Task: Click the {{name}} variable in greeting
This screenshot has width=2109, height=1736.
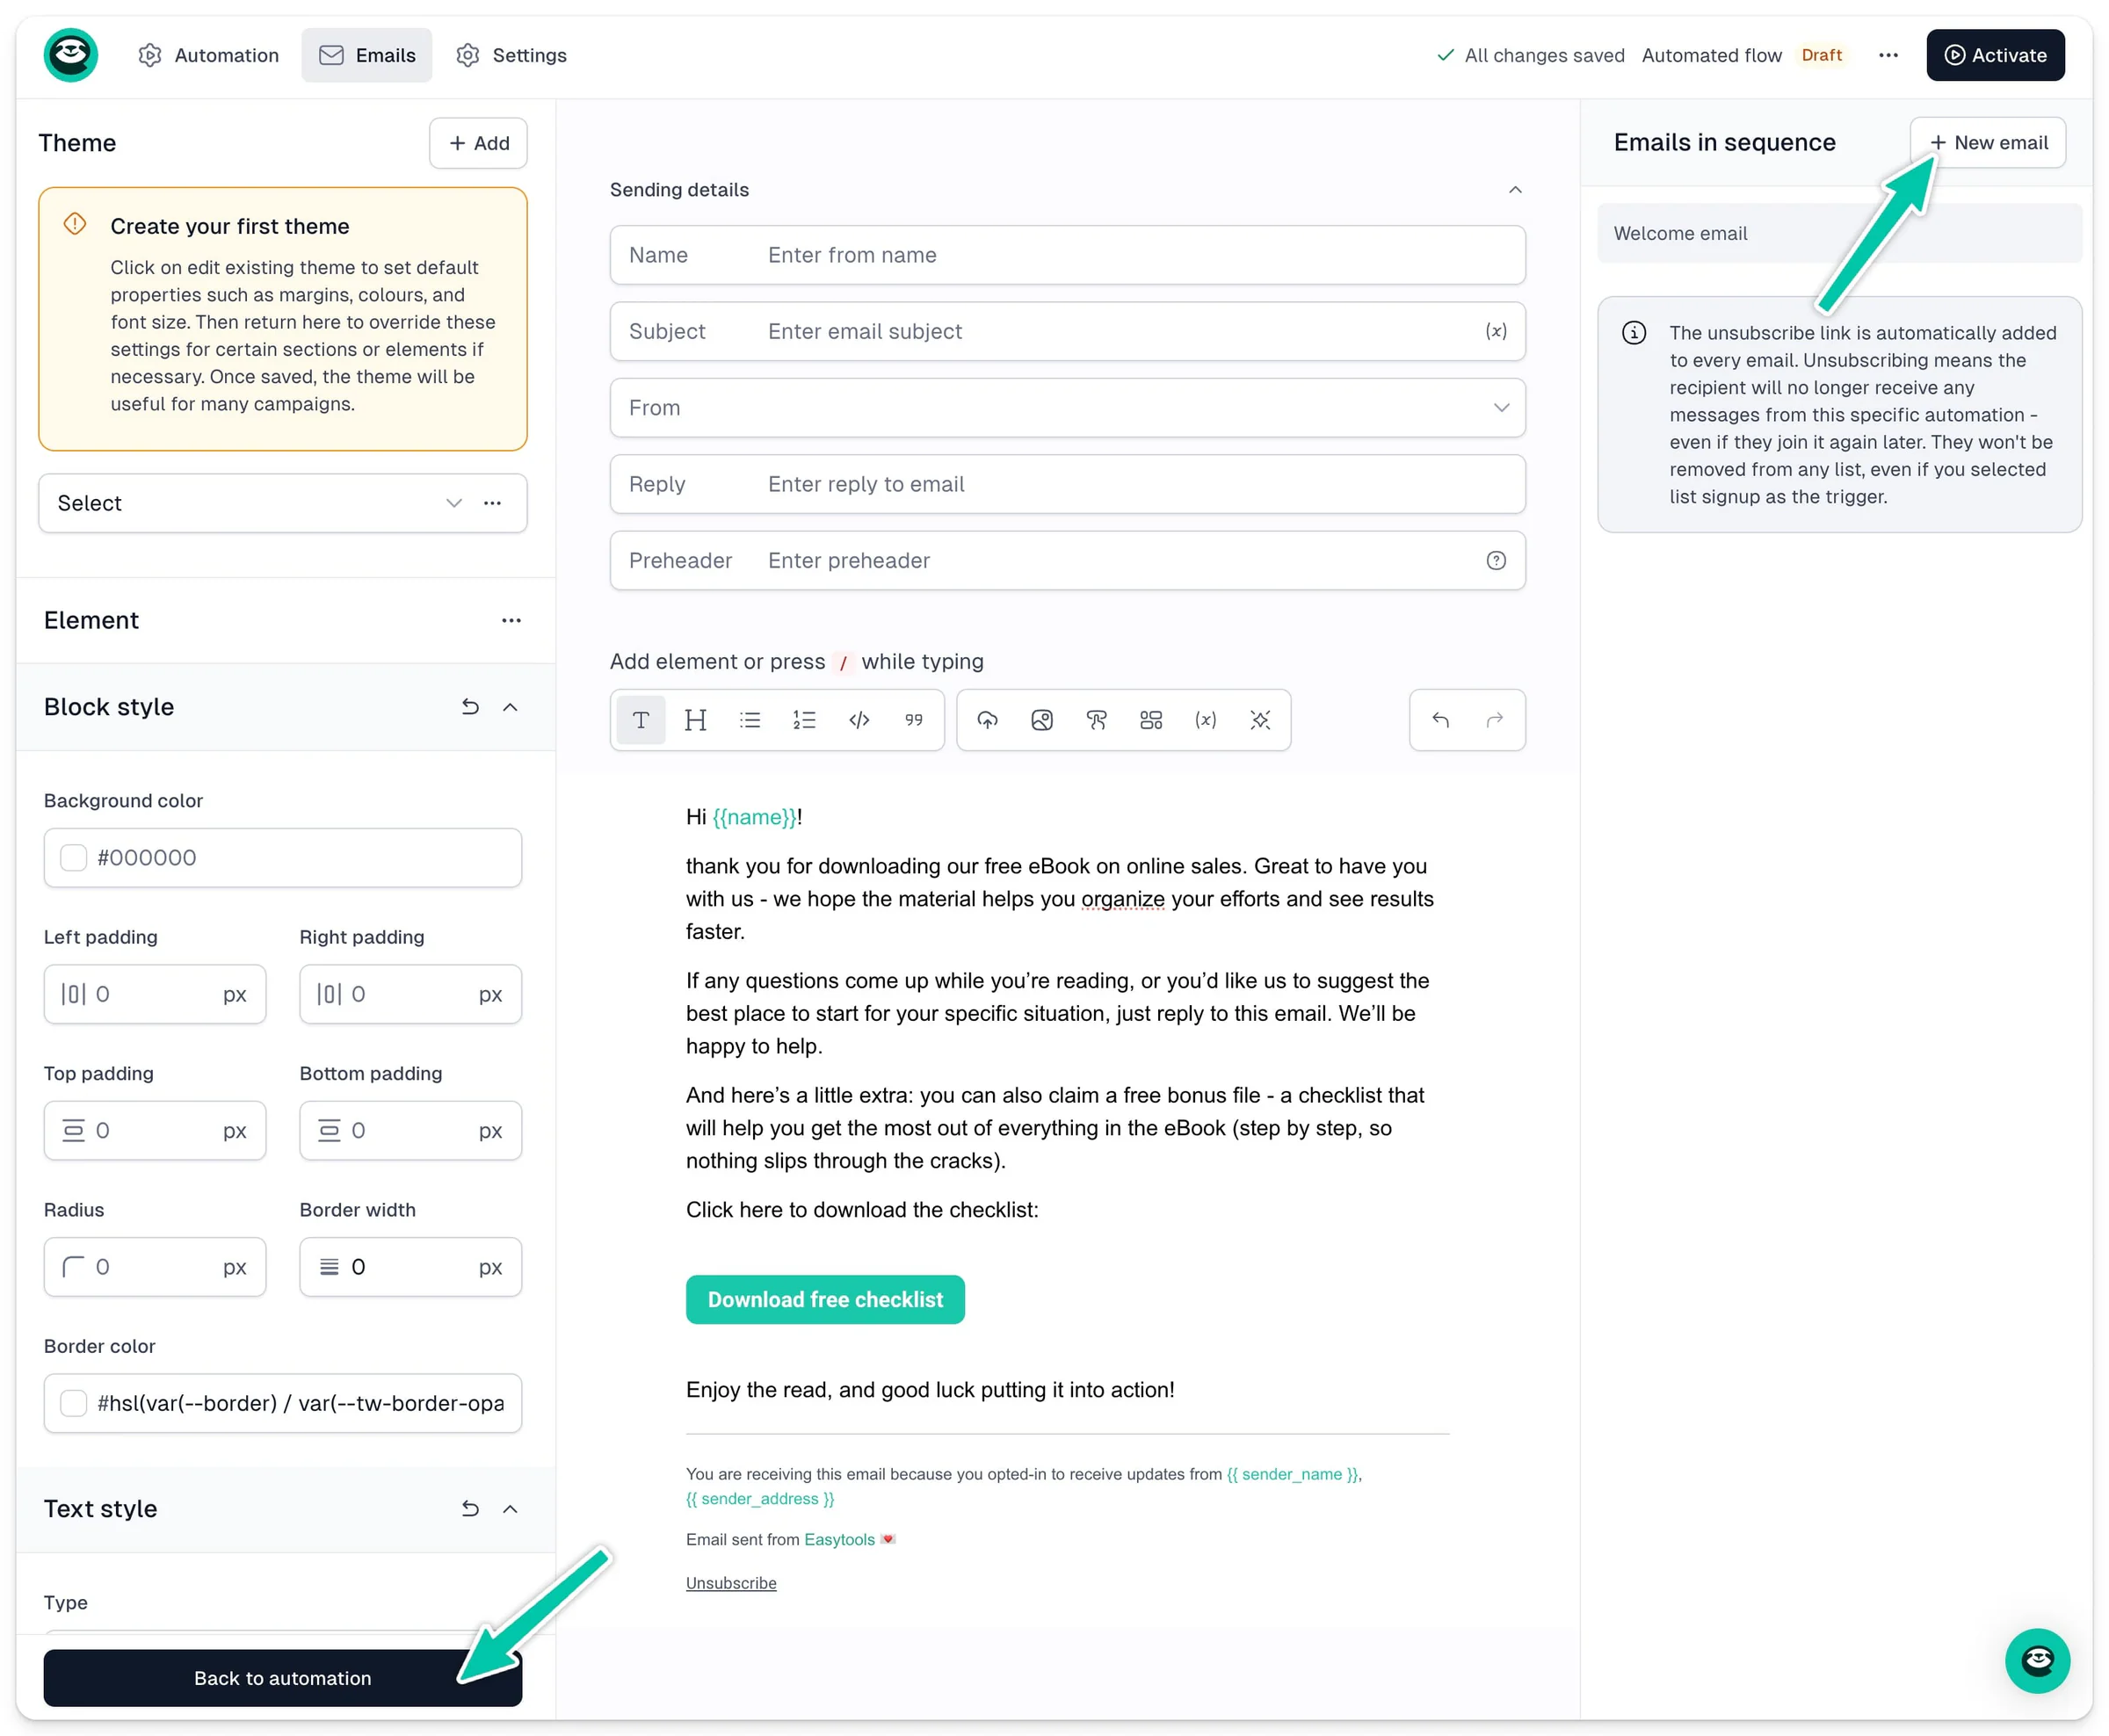Action: click(755, 817)
